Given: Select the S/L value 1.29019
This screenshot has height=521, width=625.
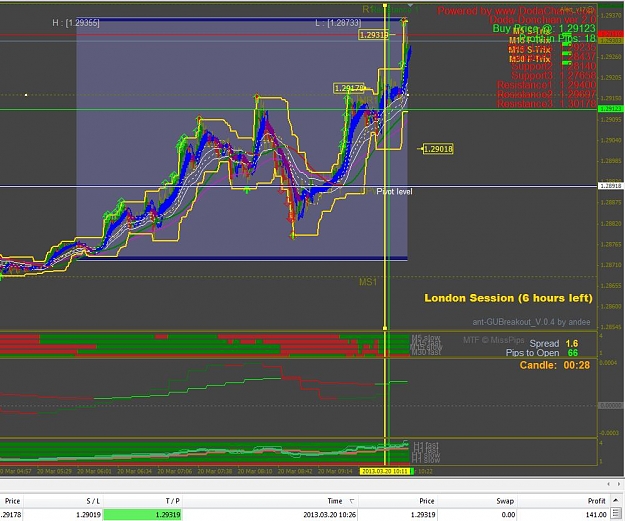Looking at the screenshot, I should coord(88,515).
